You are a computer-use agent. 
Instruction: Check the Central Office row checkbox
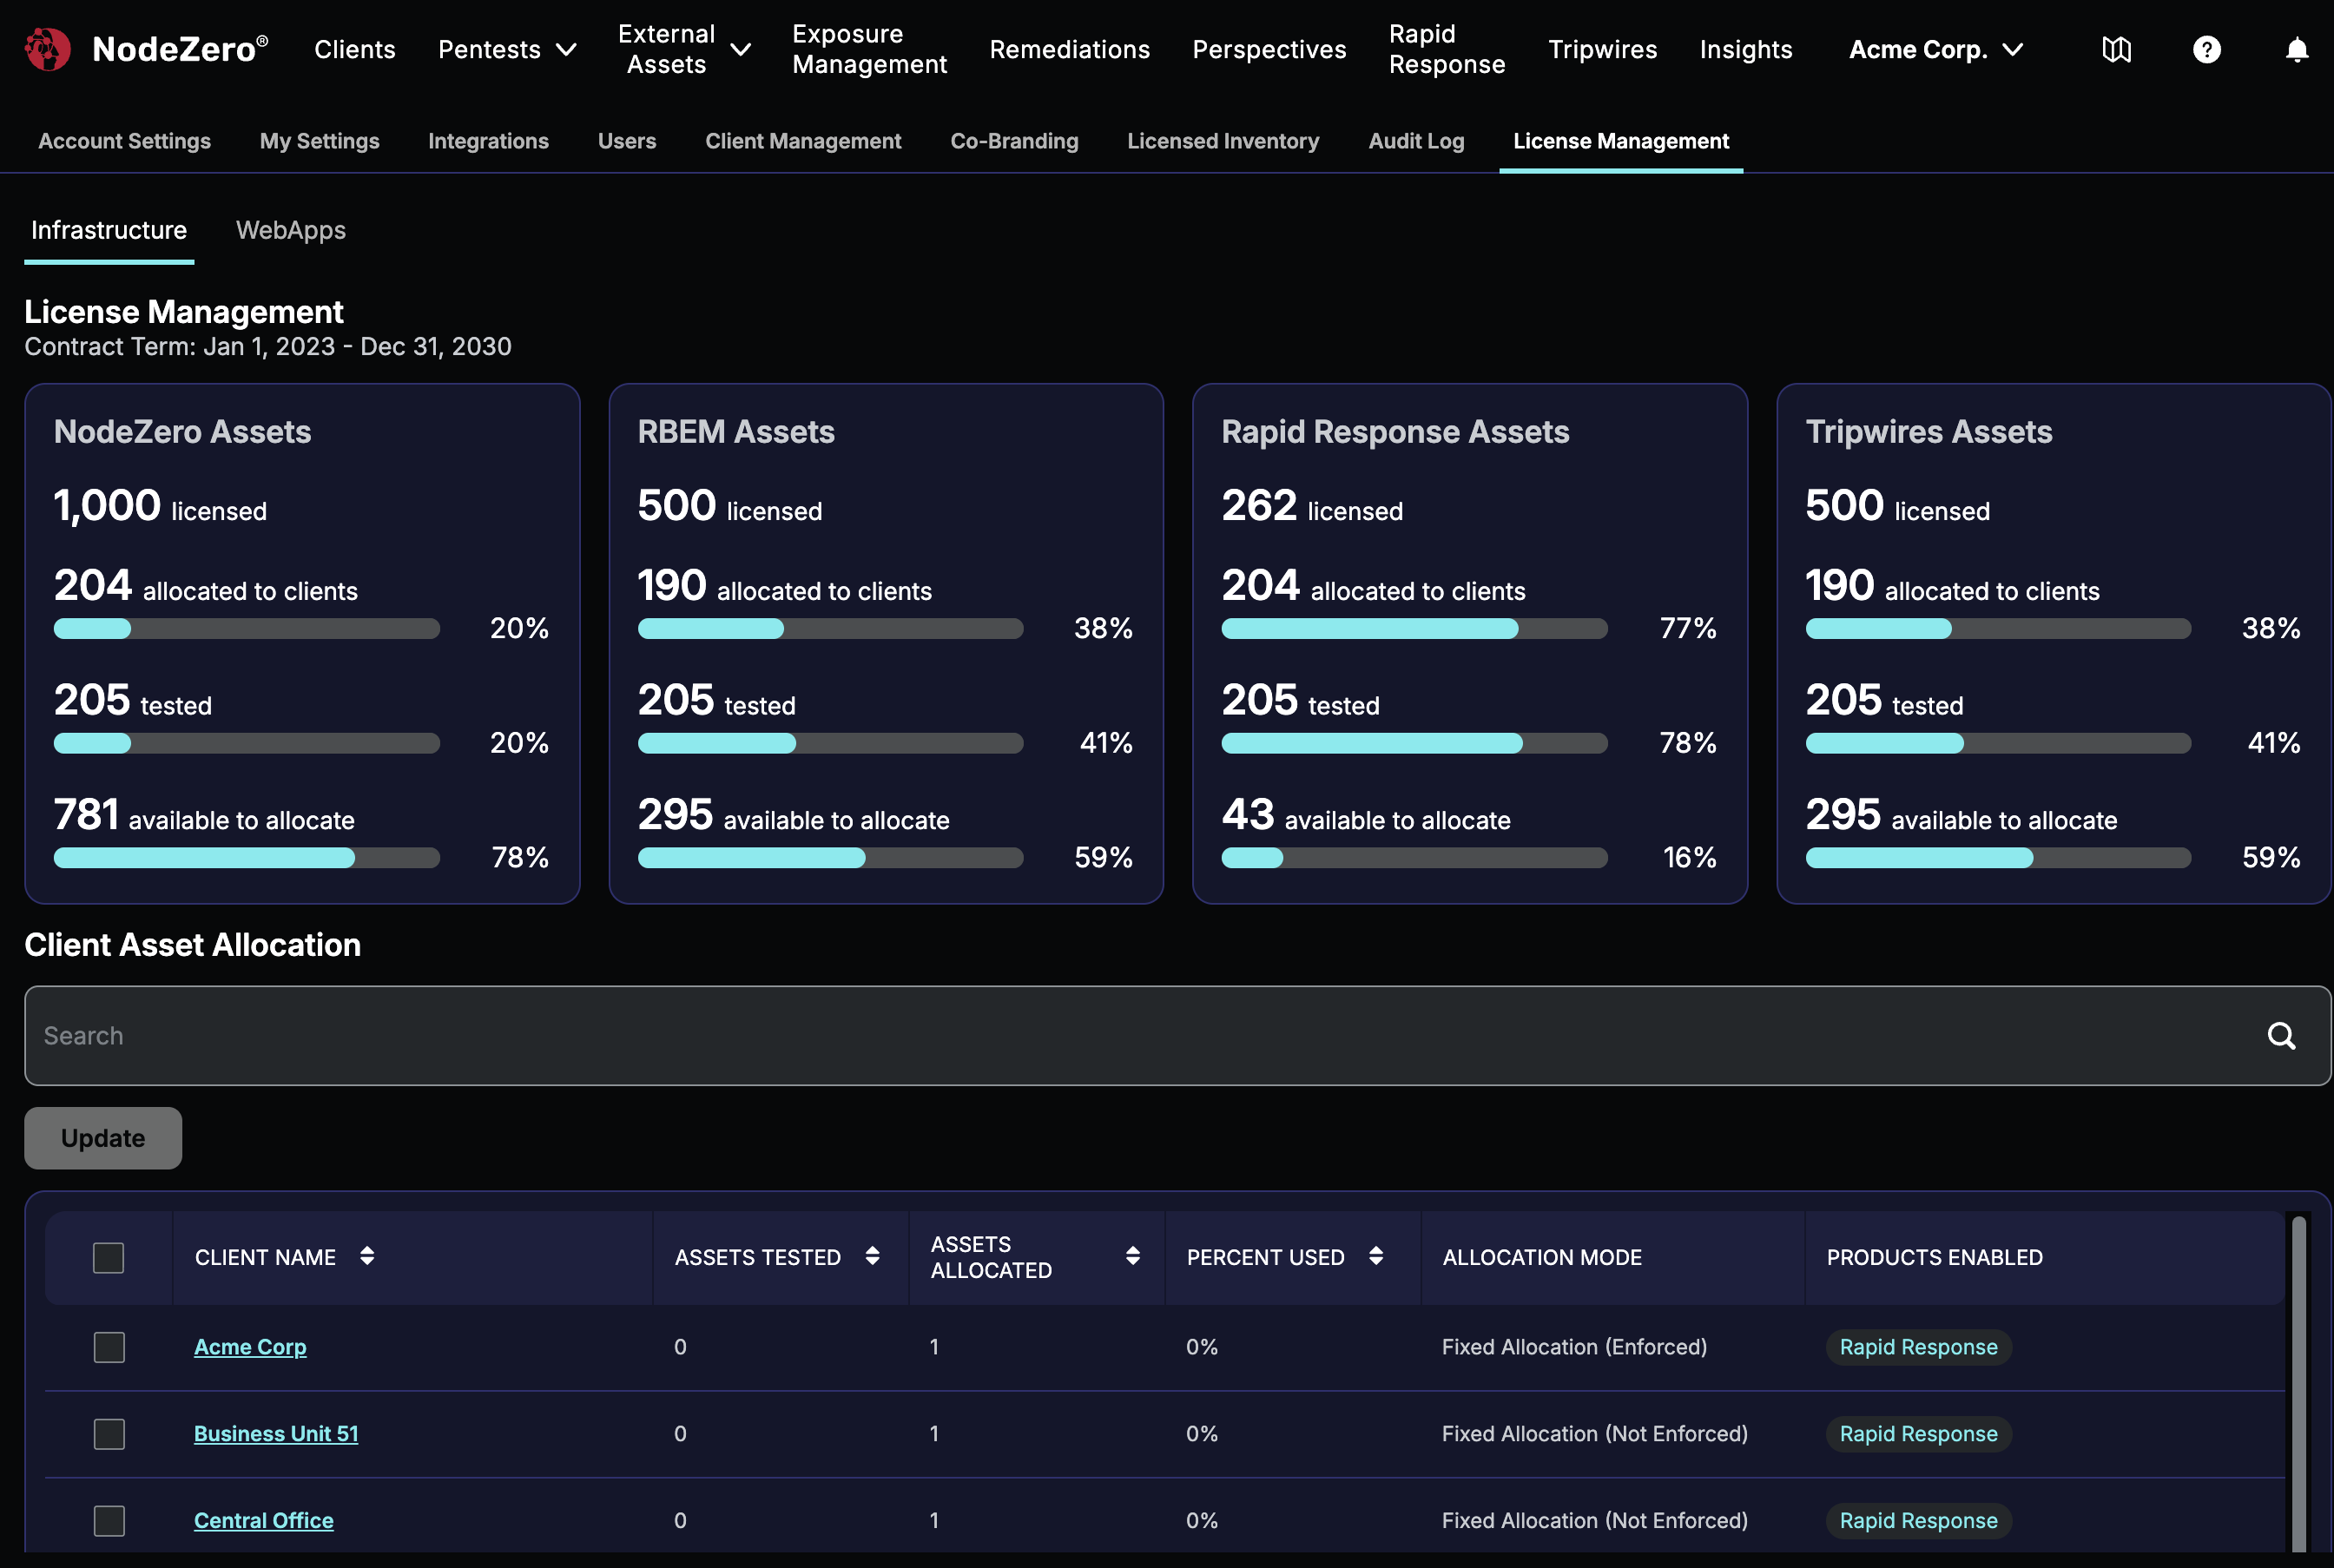click(x=108, y=1520)
